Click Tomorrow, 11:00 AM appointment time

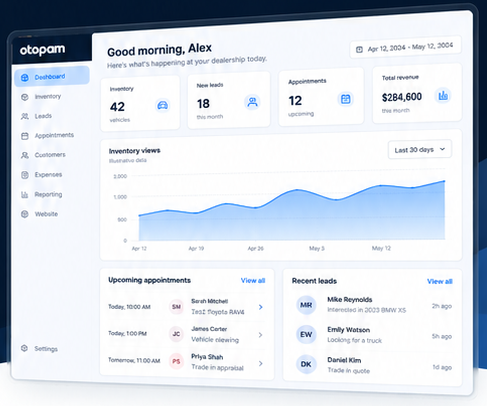134,360
